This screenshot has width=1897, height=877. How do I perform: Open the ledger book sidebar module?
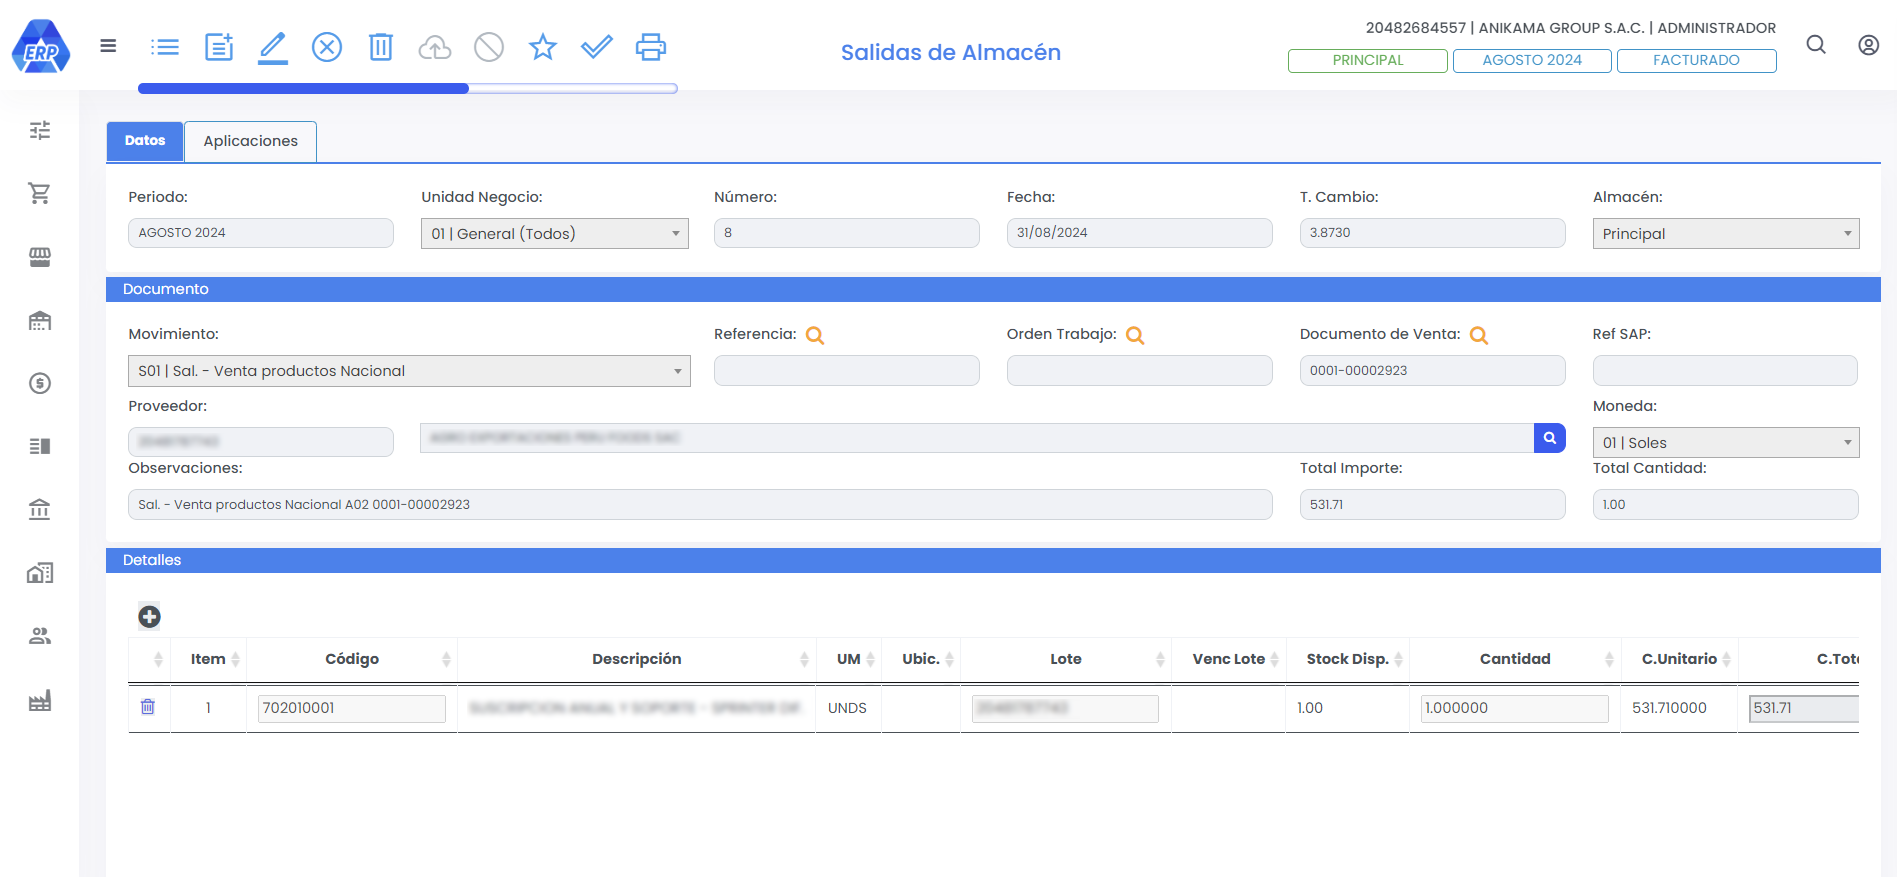coord(40,446)
